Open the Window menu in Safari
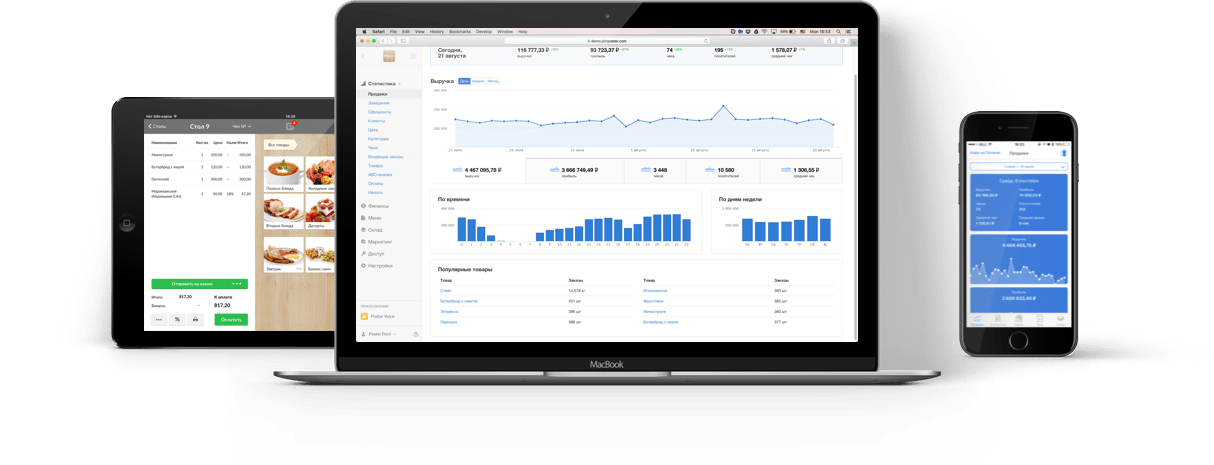This screenshot has height=465, width=1214. (x=505, y=32)
